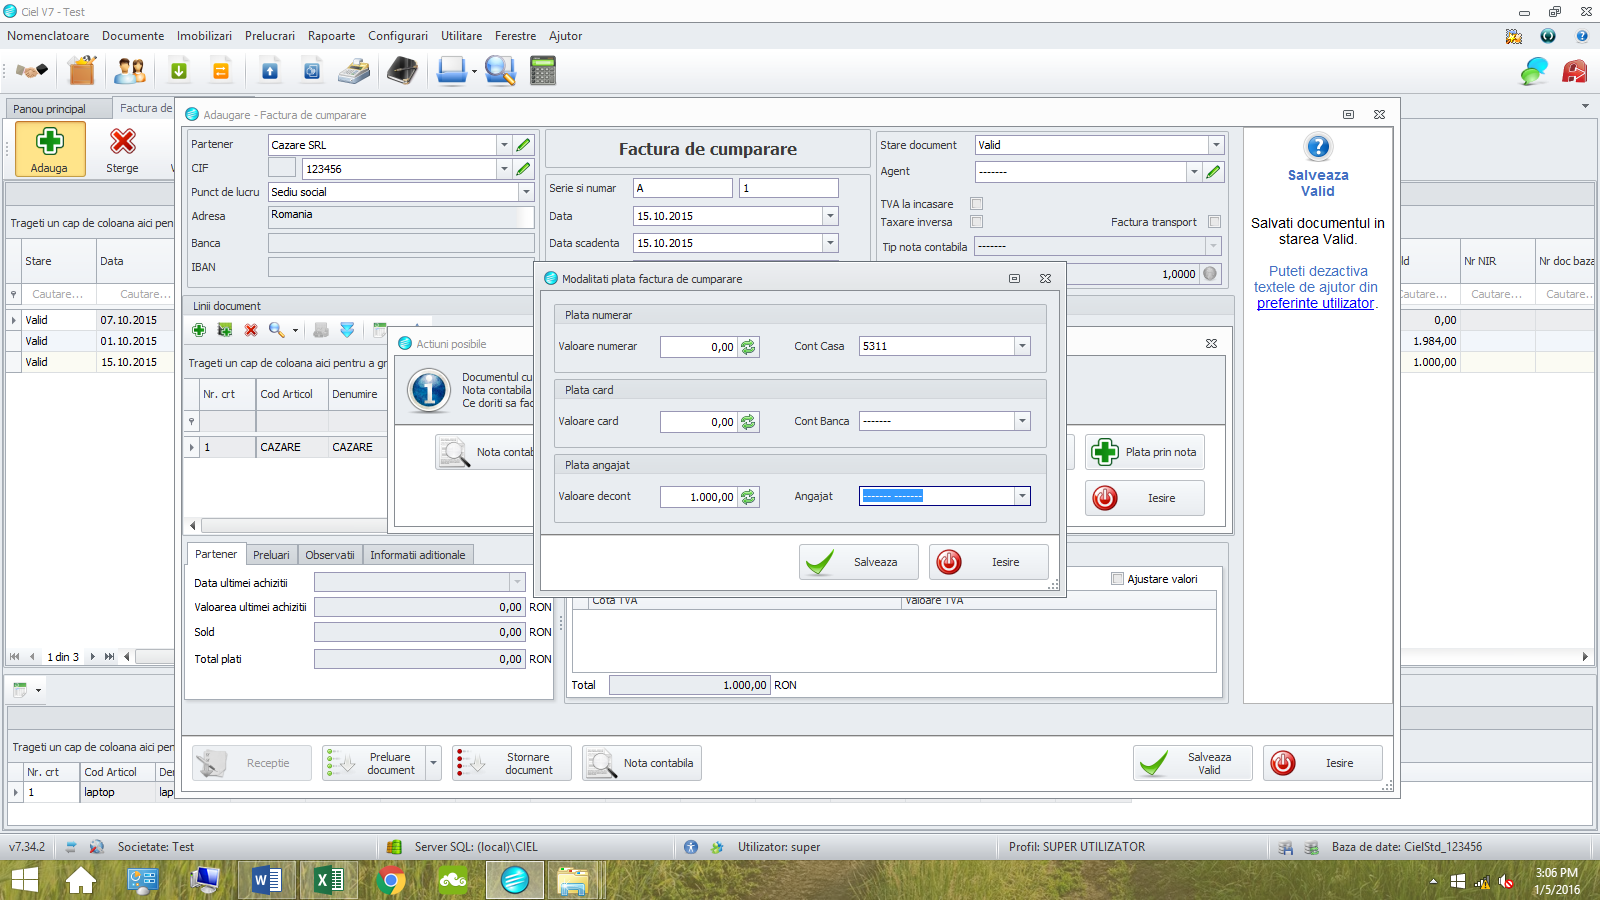Image resolution: width=1600 pixels, height=900 pixels.
Task: Click the magnifier search icon in Linii document
Action: coord(277,330)
